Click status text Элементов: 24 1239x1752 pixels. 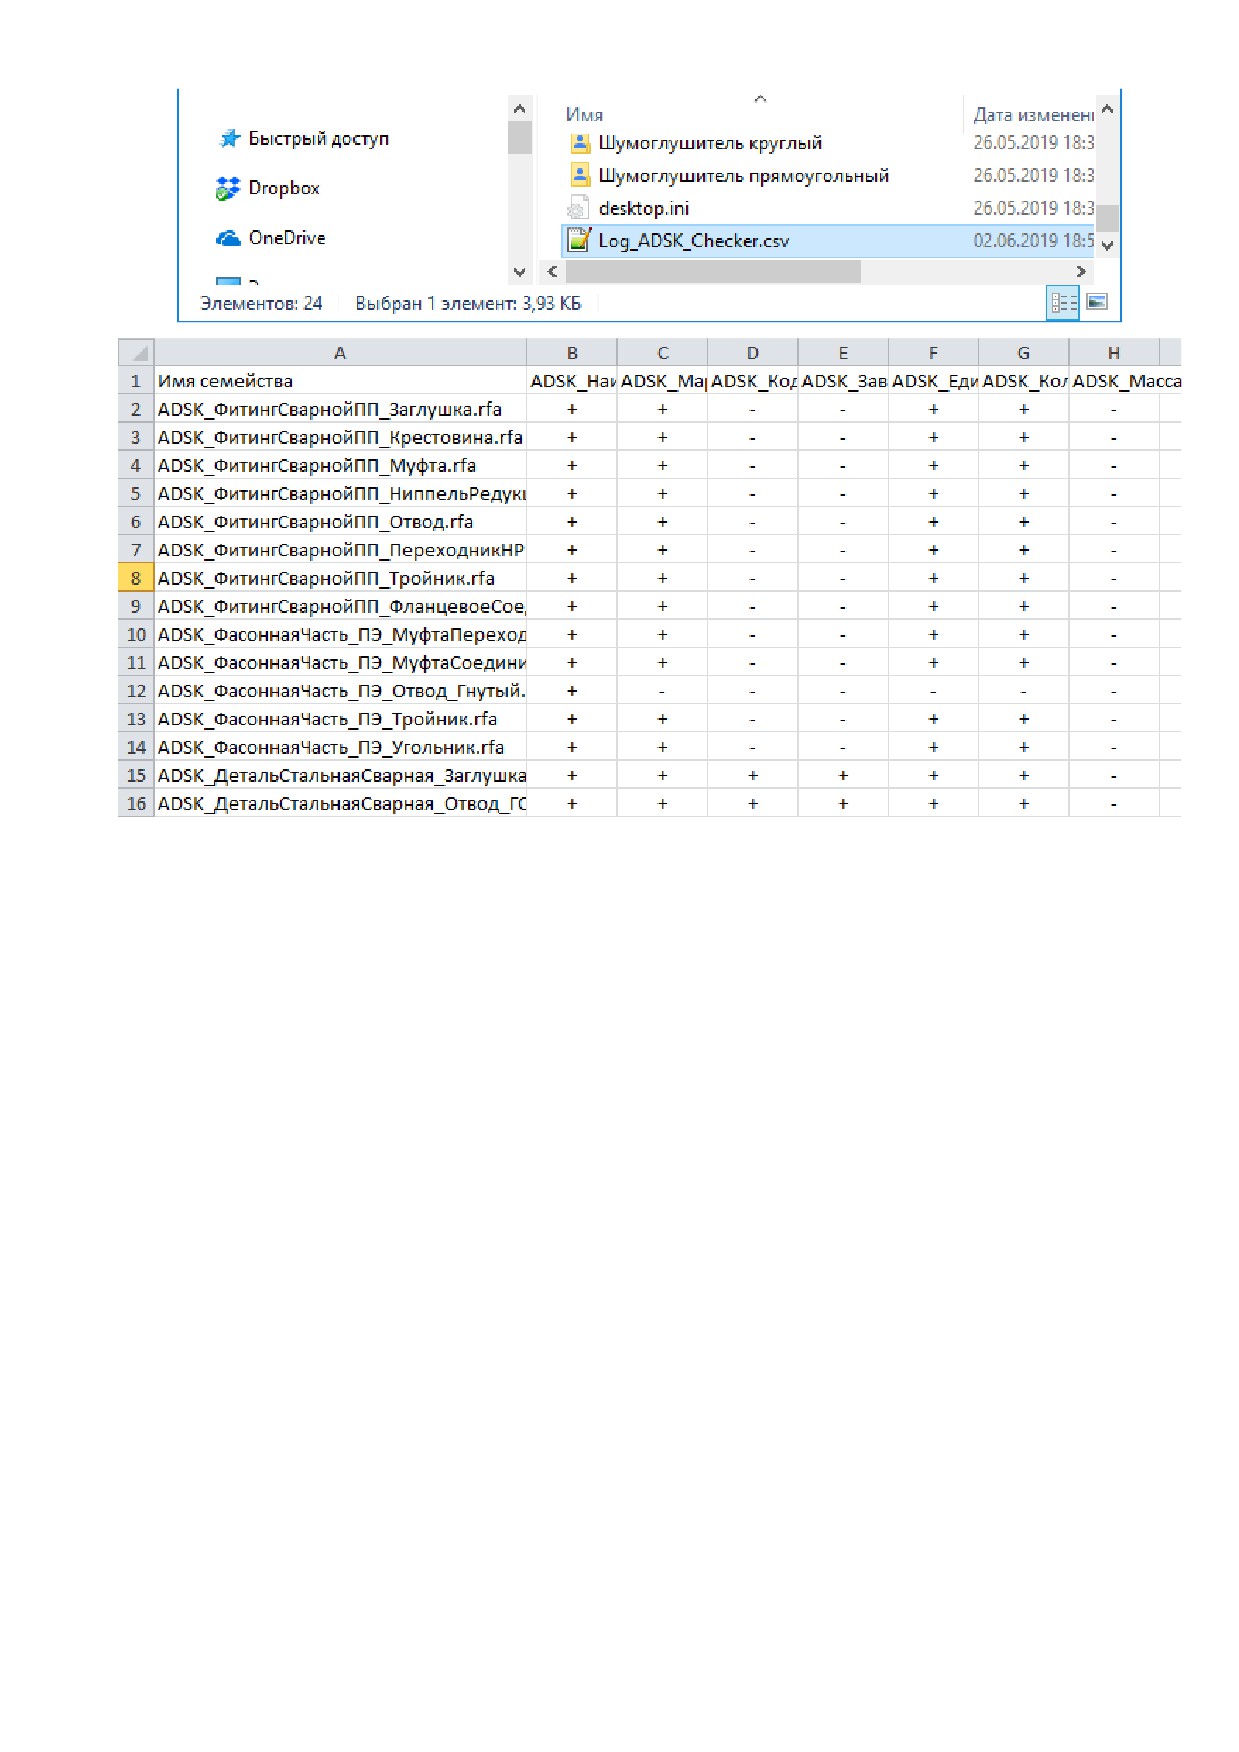coord(261,303)
